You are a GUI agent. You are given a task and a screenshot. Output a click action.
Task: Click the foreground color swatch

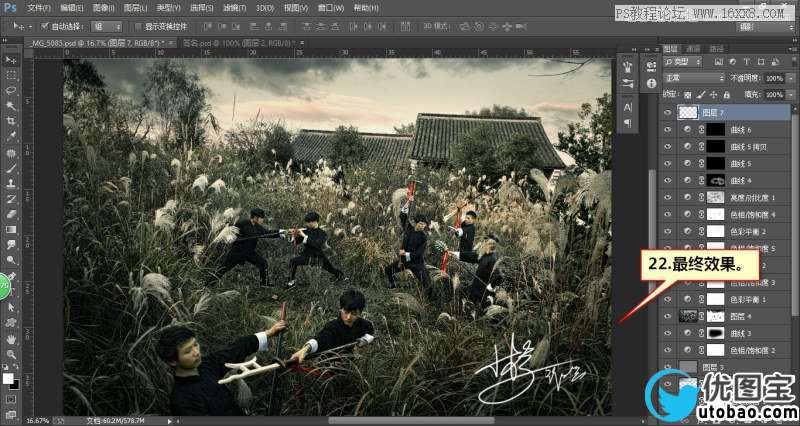click(8, 379)
